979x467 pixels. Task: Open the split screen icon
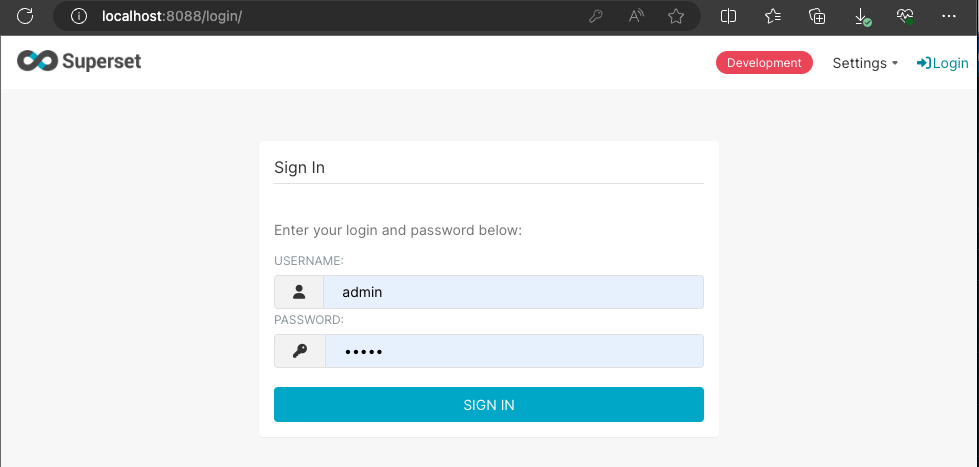coord(729,16)
